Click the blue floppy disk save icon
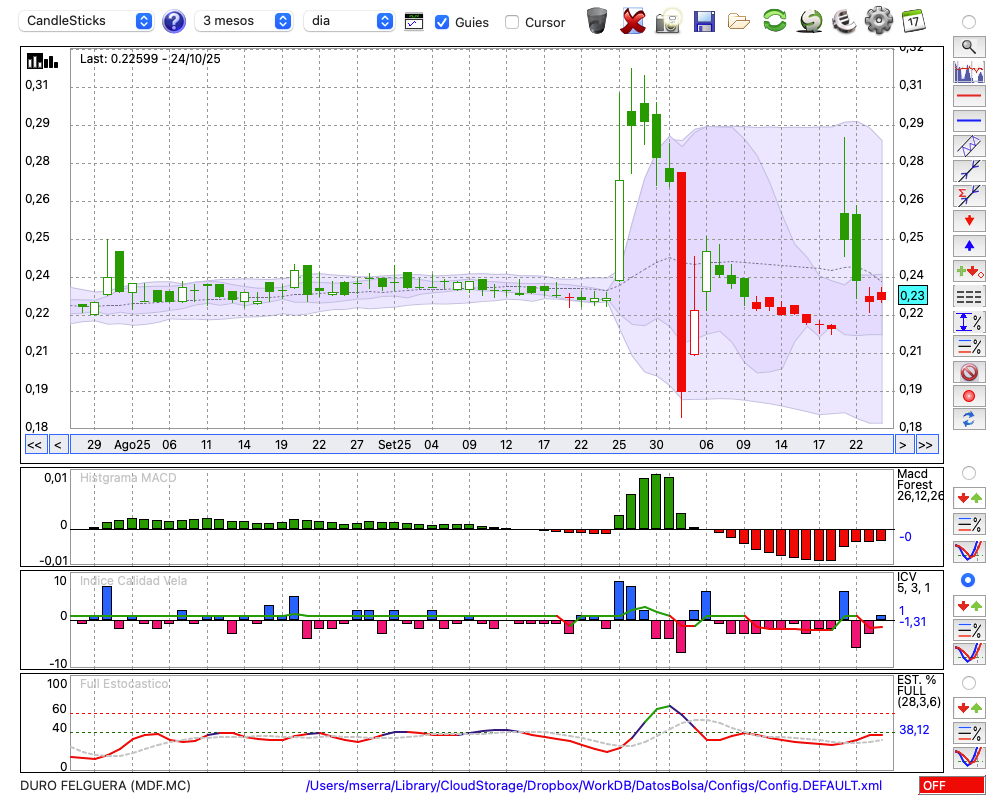The image size is (1000, 800). (704, 21)
